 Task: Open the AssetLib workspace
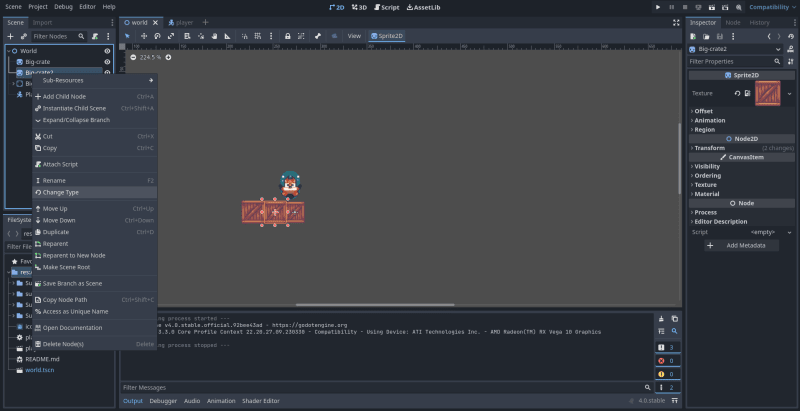(x=423, y=7)
